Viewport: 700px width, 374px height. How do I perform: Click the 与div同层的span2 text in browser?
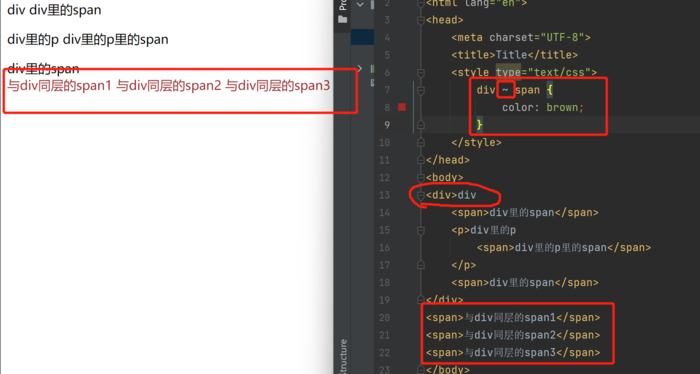point(169,85)
